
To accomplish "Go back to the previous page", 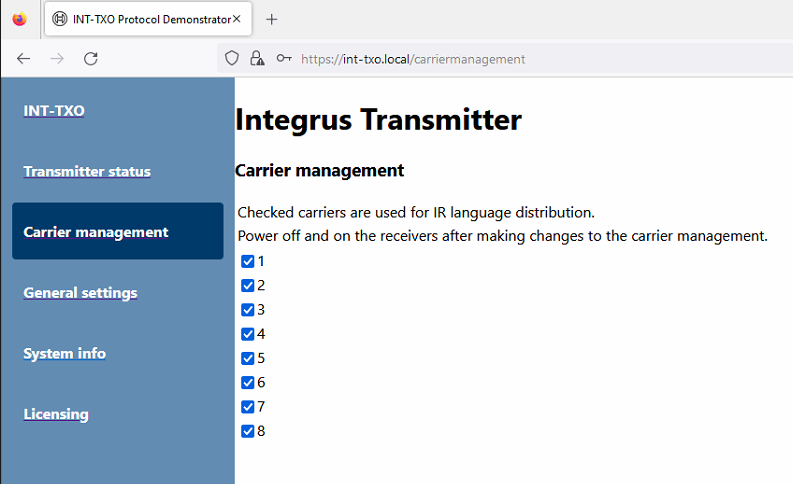I will 23,59.
